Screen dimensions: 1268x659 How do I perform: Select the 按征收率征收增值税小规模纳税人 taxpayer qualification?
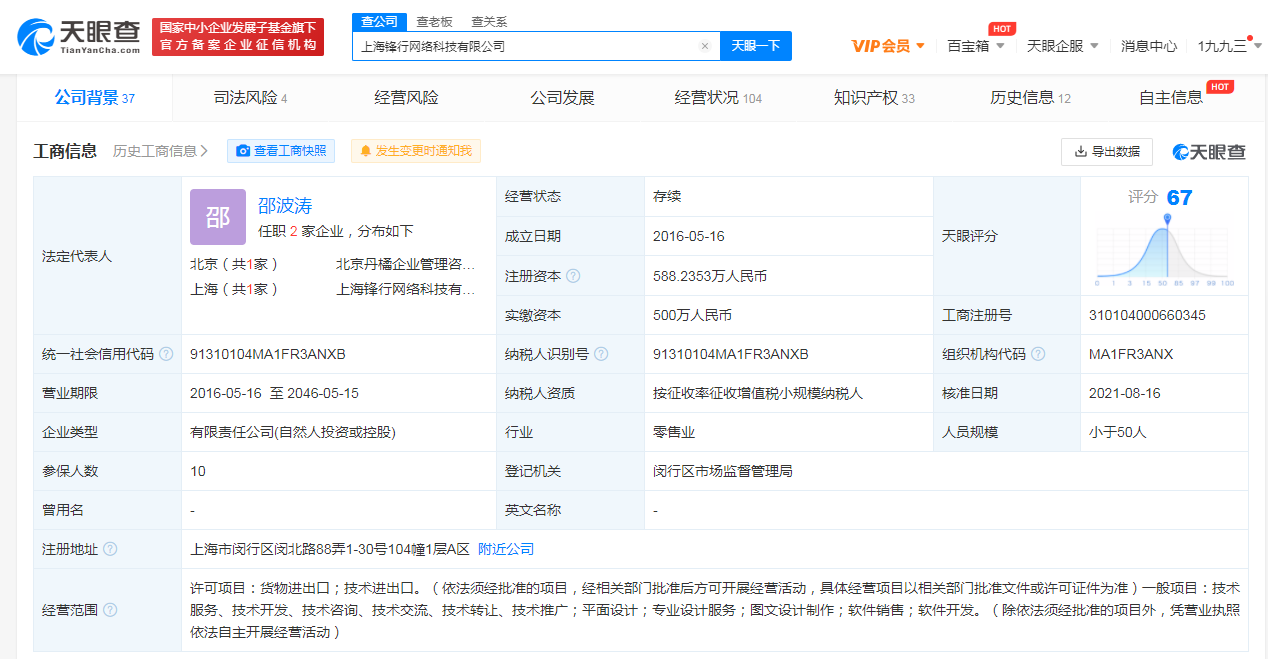pos(758,393)
